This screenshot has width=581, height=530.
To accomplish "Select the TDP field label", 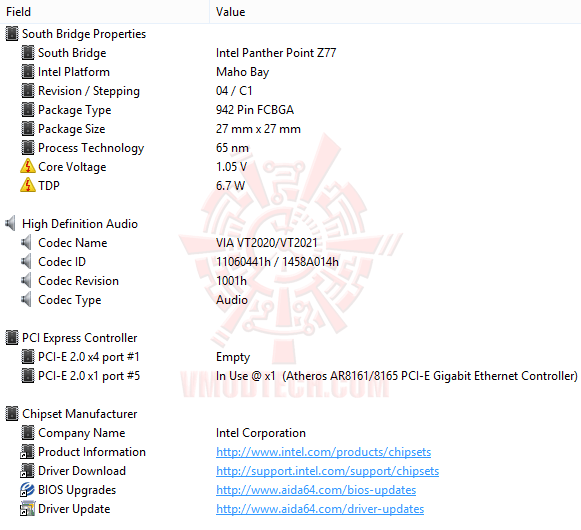I will 49,185.
